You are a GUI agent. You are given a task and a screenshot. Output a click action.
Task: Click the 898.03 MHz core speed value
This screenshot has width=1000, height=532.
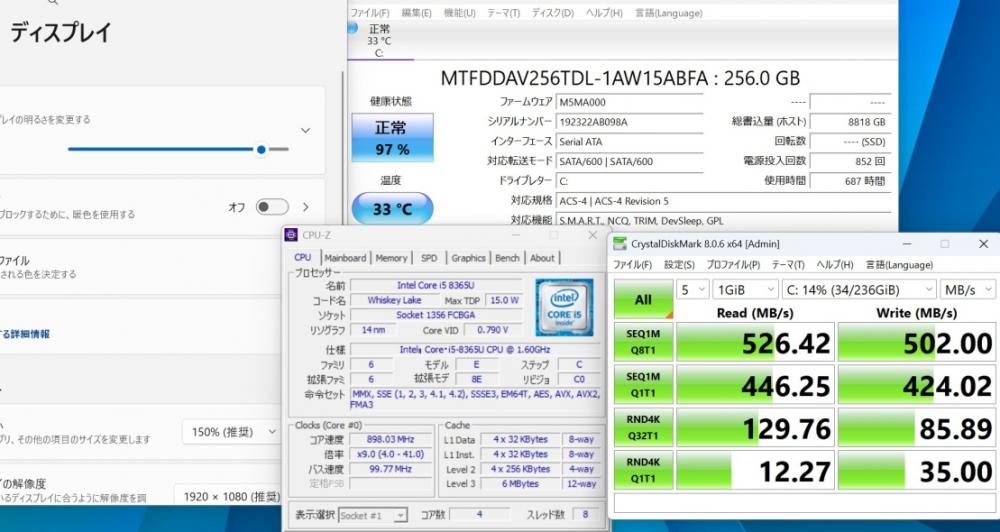click(390, 440)
